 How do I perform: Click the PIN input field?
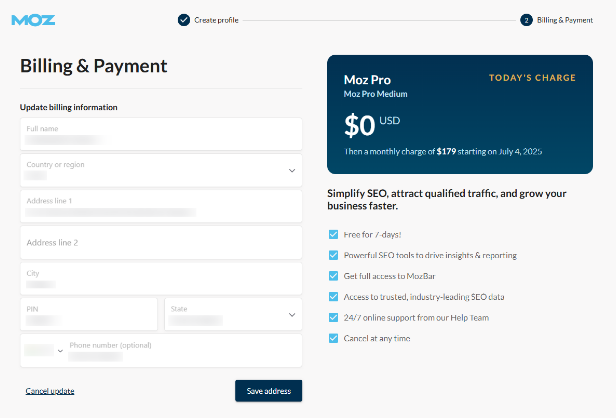coord(89,314)
